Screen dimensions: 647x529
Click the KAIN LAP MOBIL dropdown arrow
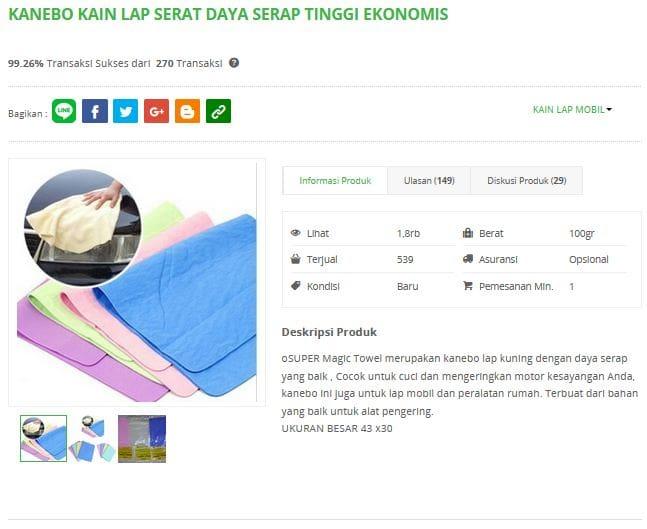609,110
